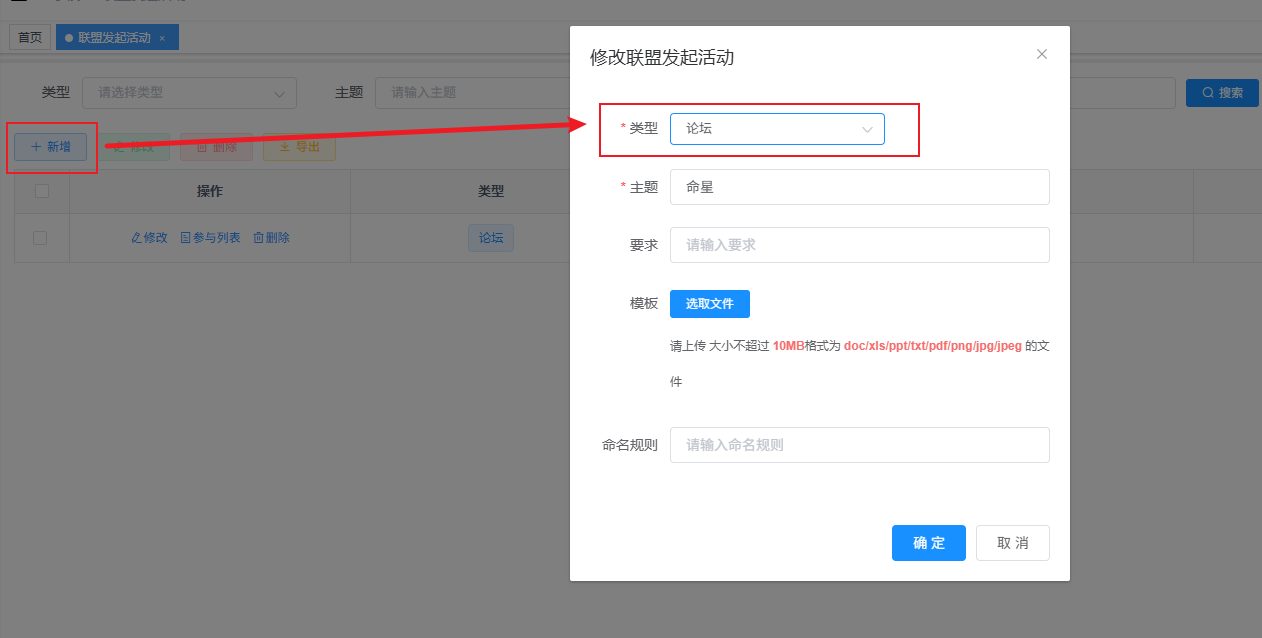
Task: Toggle the select-all header checkbox
Action: click(x=42, y=191)
